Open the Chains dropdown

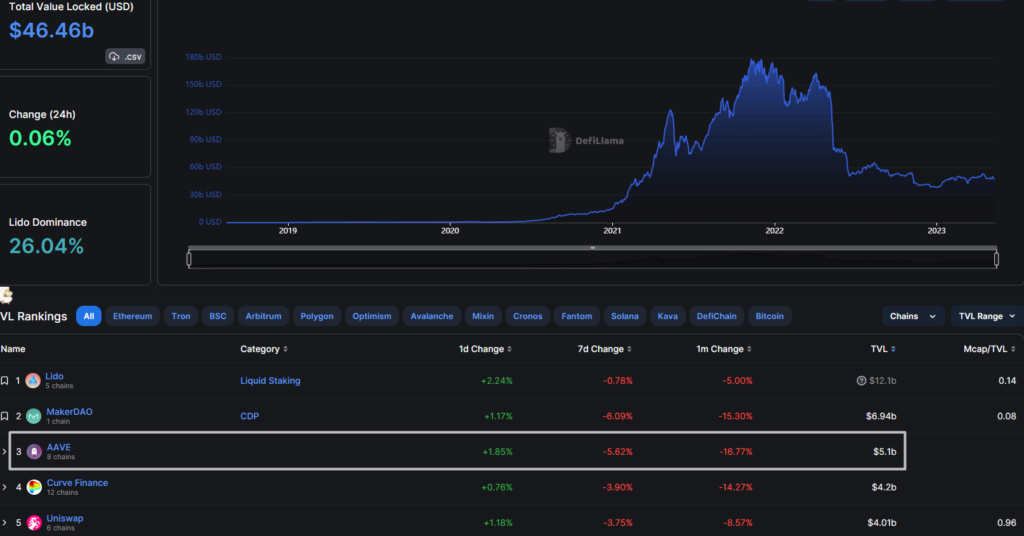[913, 316]
